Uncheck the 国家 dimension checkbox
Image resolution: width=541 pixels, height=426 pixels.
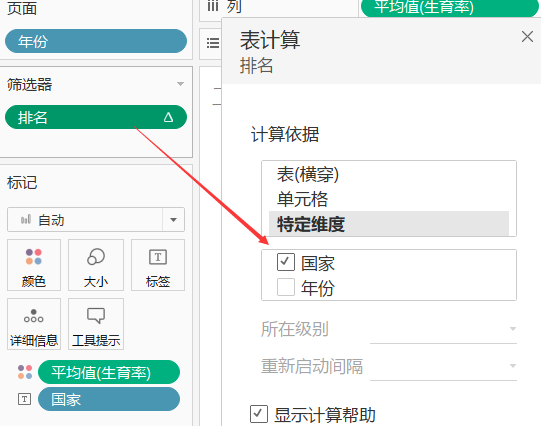(286, 262)
